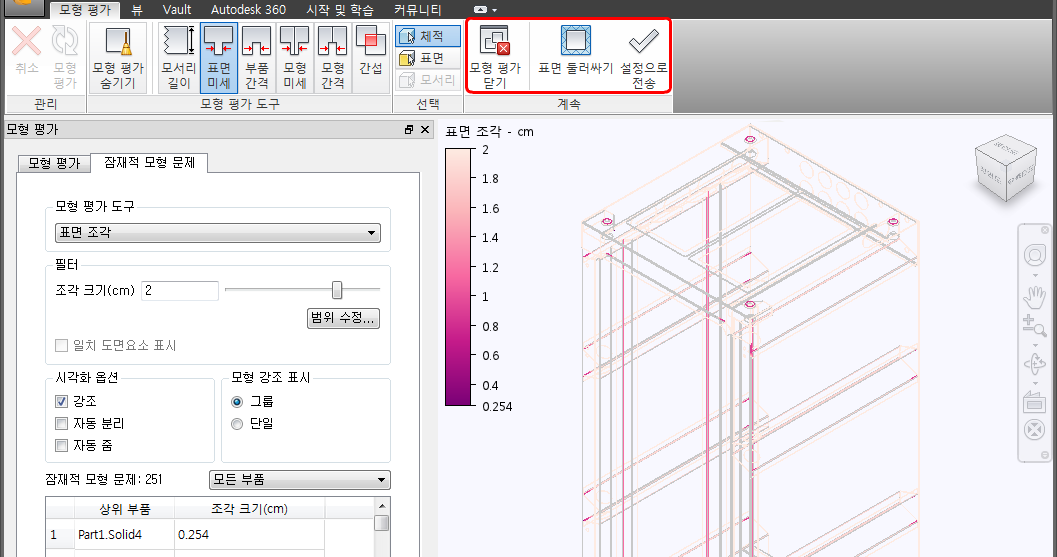The width and height of the screenshot is (1057, 557).
Task: Click 표면 둘러싸기 icon
Action: 576,40
